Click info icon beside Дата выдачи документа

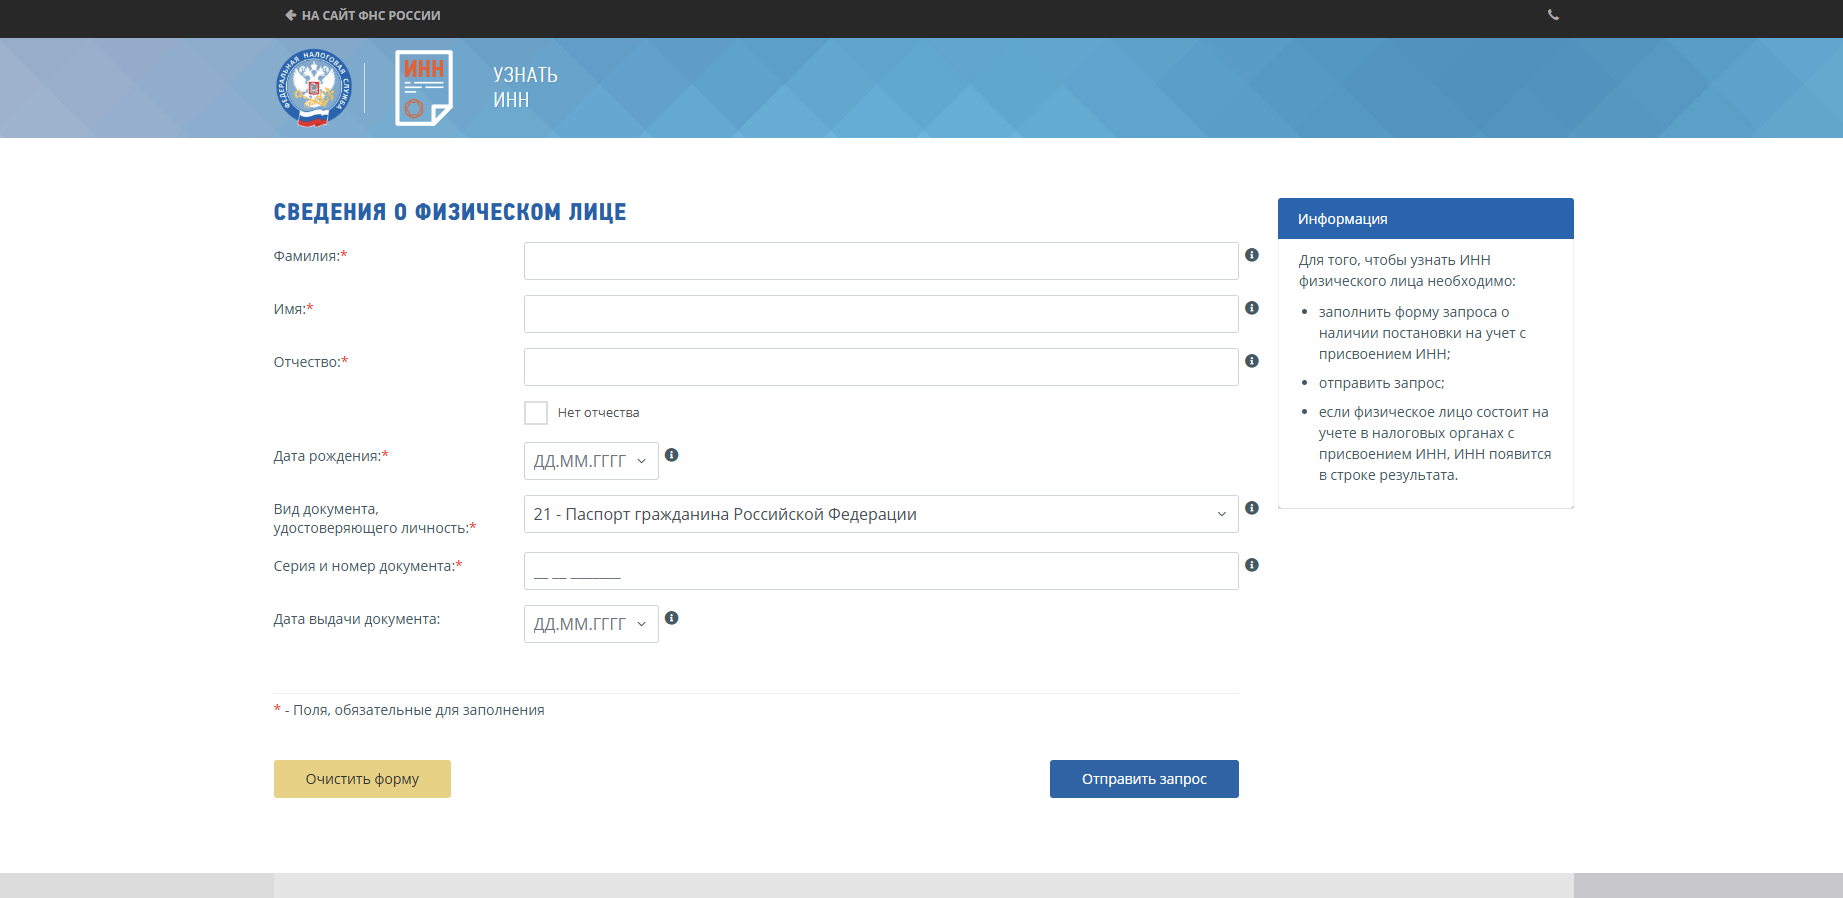point(672,618)
